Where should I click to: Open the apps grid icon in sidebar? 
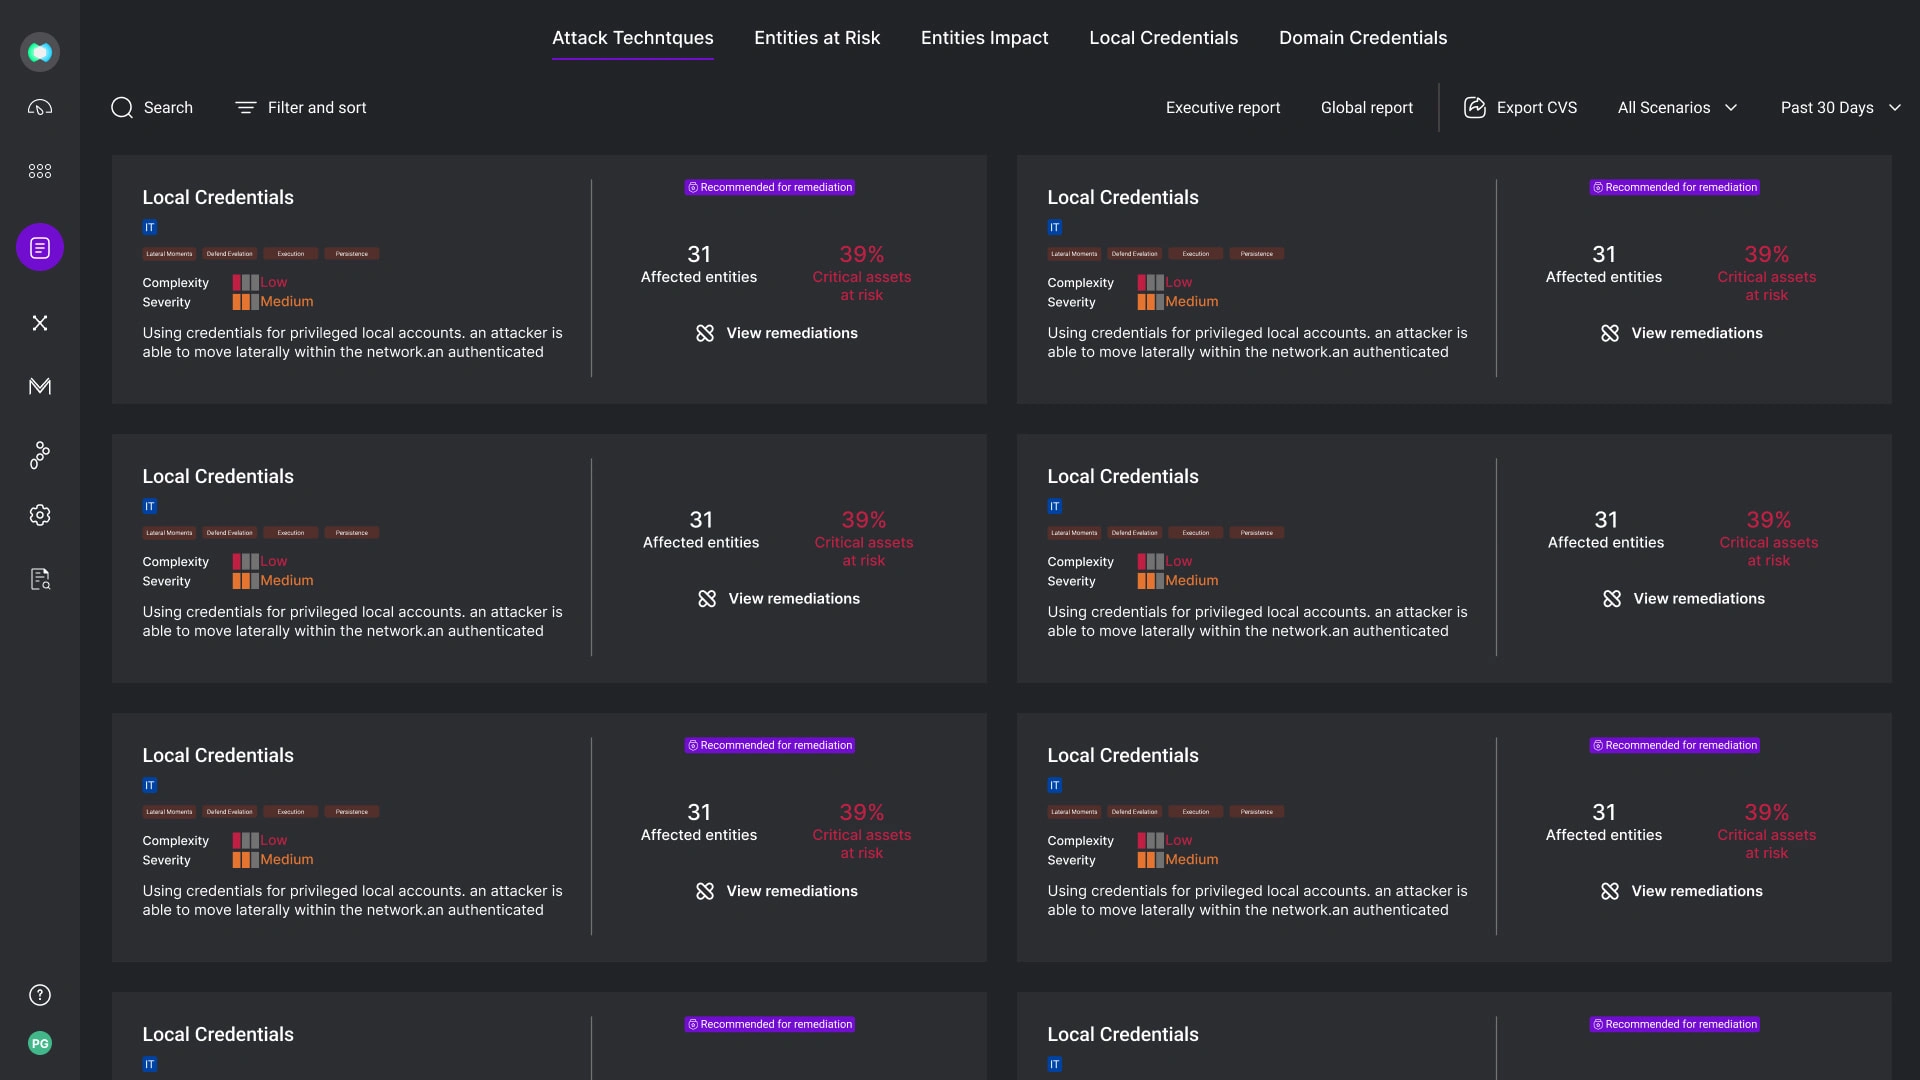click(40, 171)
